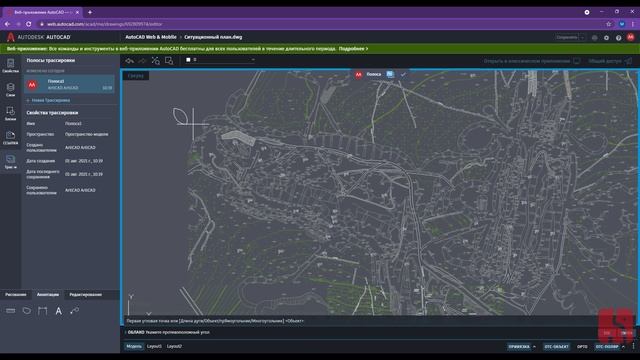The image size is (640, 360).
Task: Click the white layer color square
Action: (188, 60)
